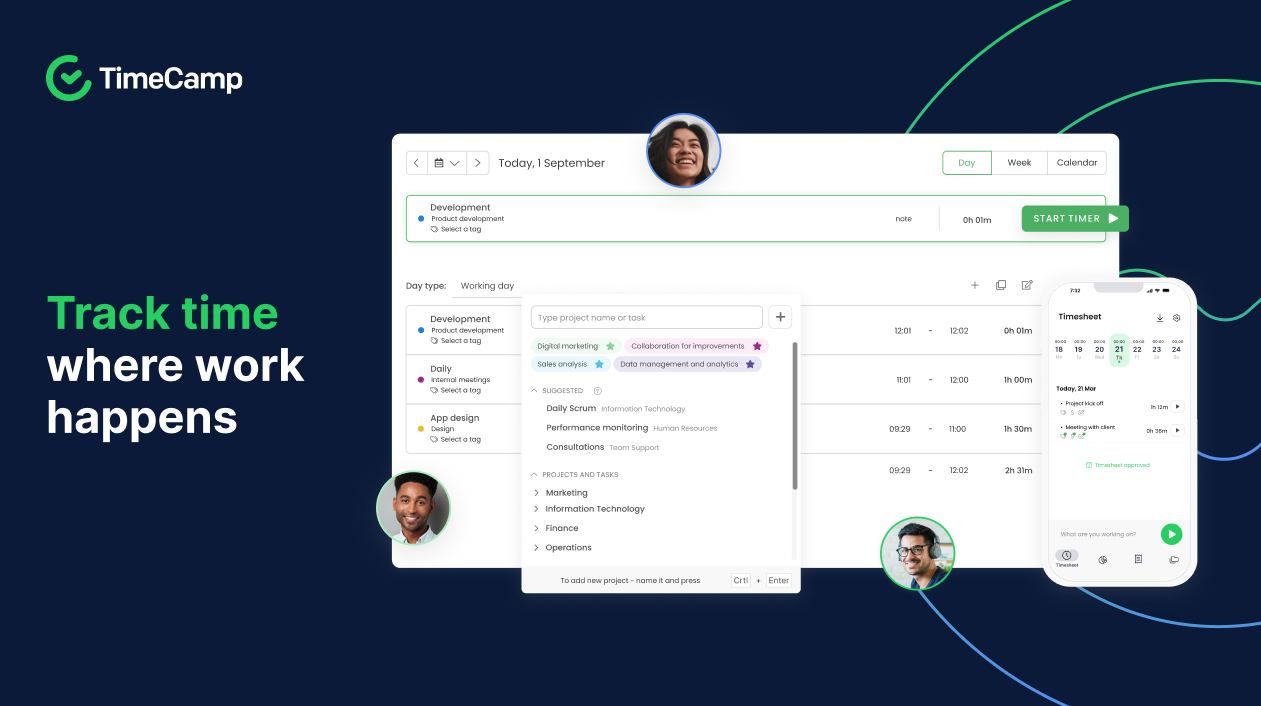Expand the Information Technology project

[x=536, y=509]
